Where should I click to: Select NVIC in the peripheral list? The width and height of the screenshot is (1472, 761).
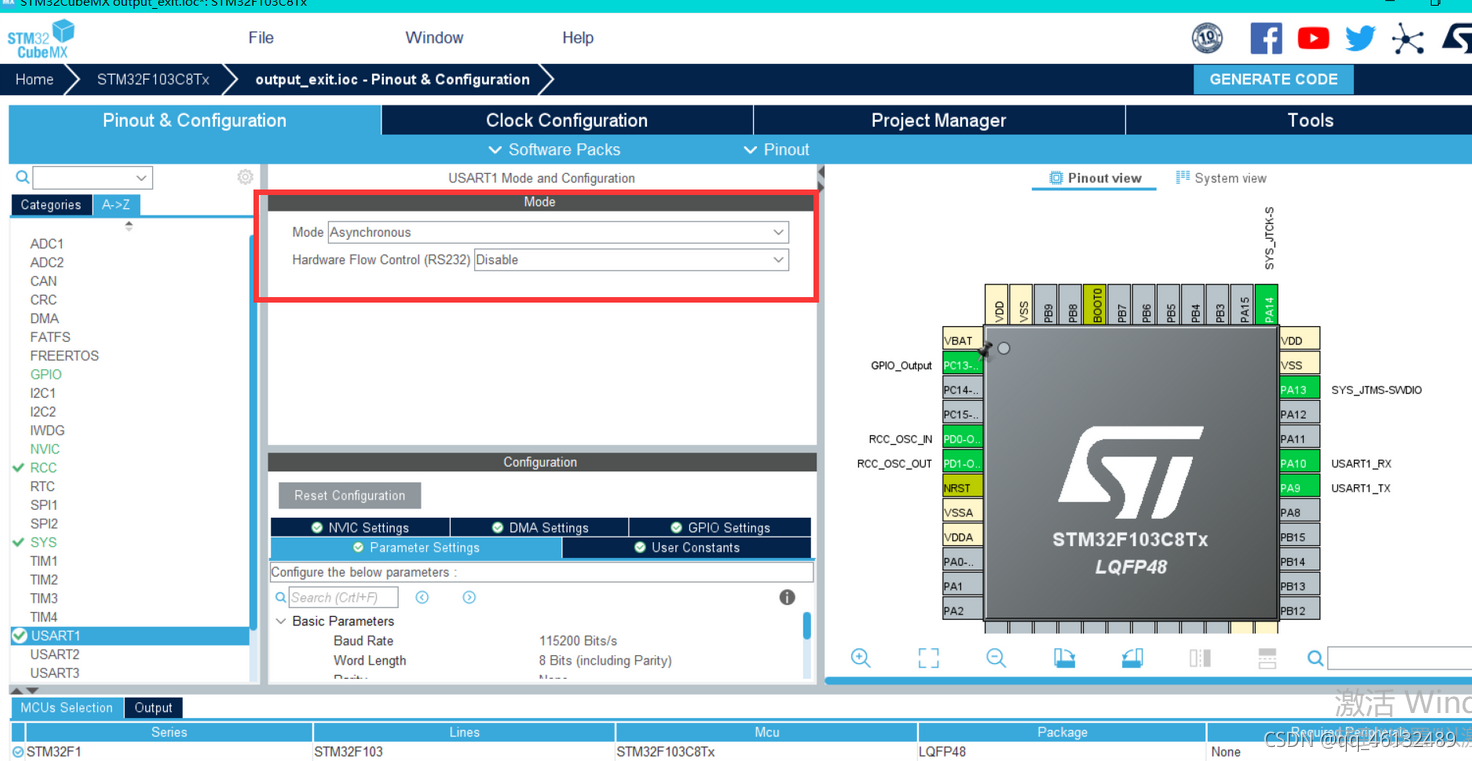click(x=45, y=449)
